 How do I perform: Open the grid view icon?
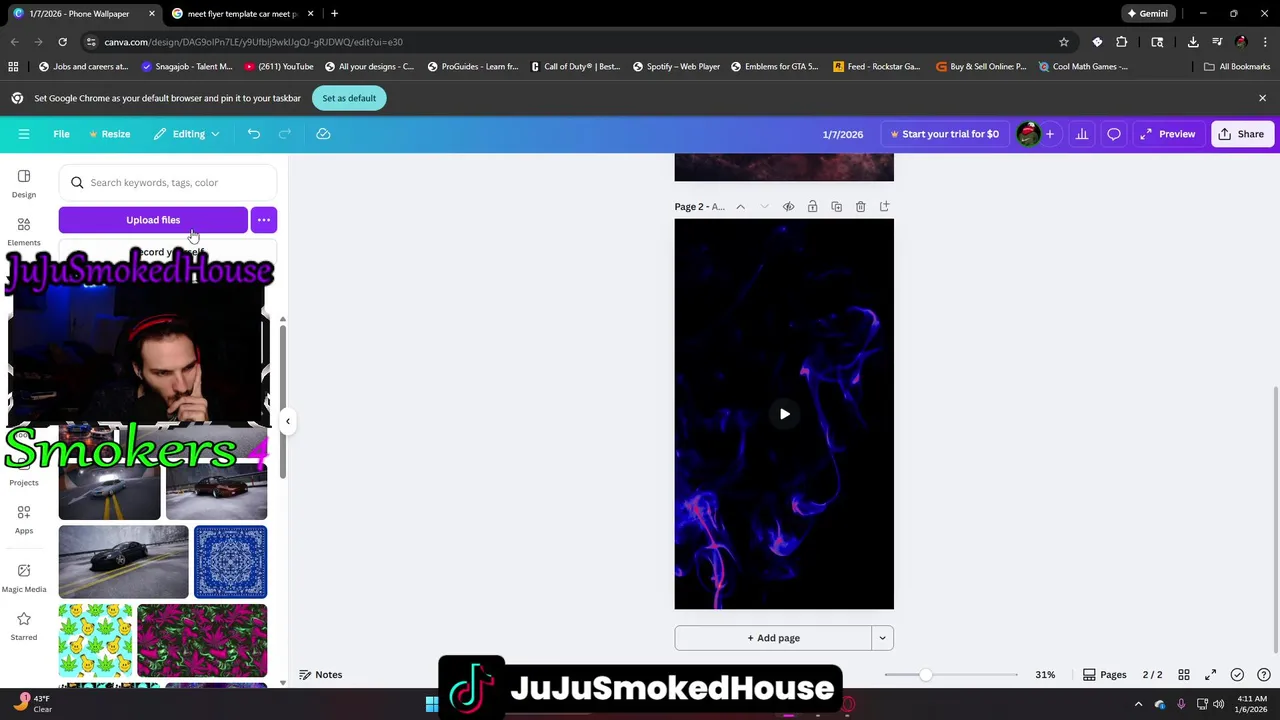coord(1184,675)
